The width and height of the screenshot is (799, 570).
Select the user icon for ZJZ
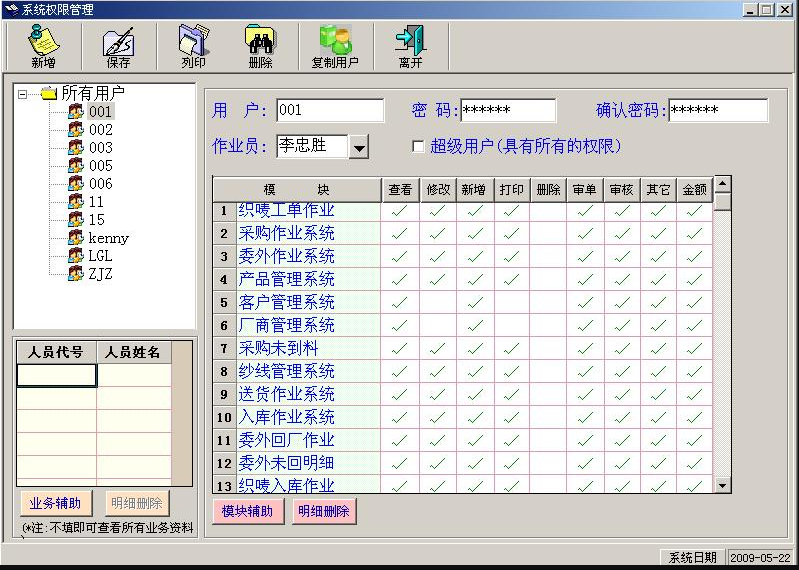75,274
